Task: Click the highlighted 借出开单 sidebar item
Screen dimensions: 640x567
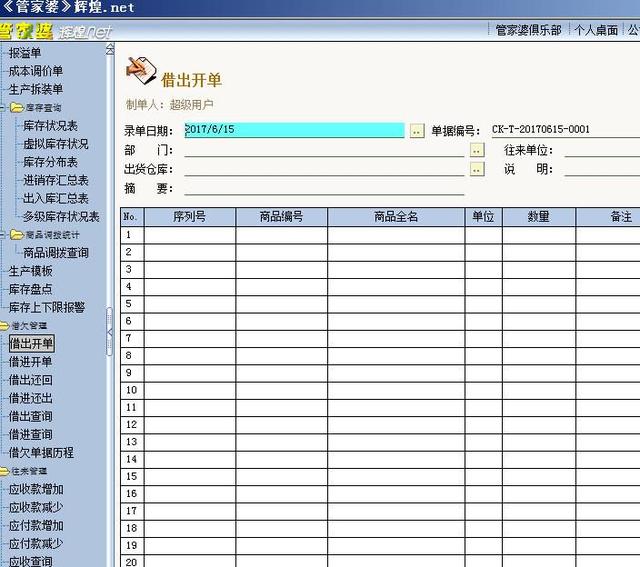Action: (31, 343)
